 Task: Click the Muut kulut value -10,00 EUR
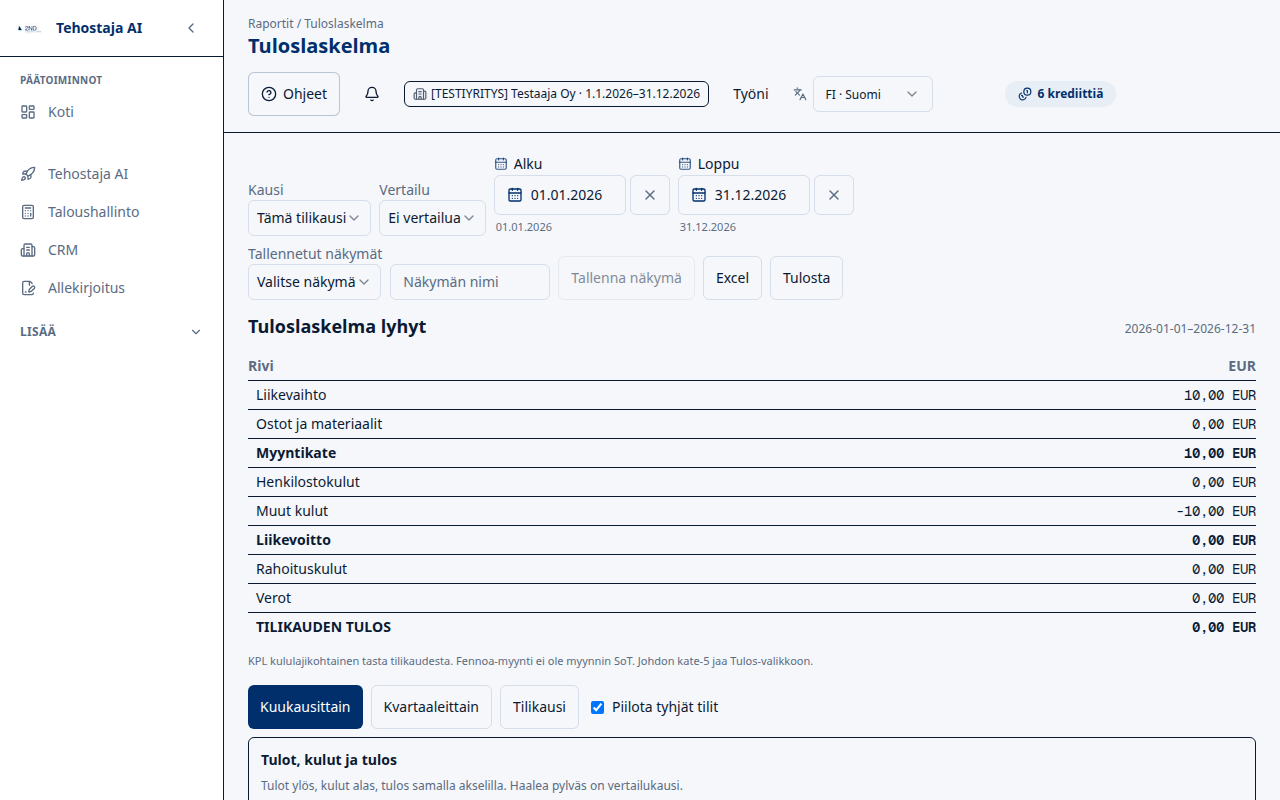[x=1216, y=511]
